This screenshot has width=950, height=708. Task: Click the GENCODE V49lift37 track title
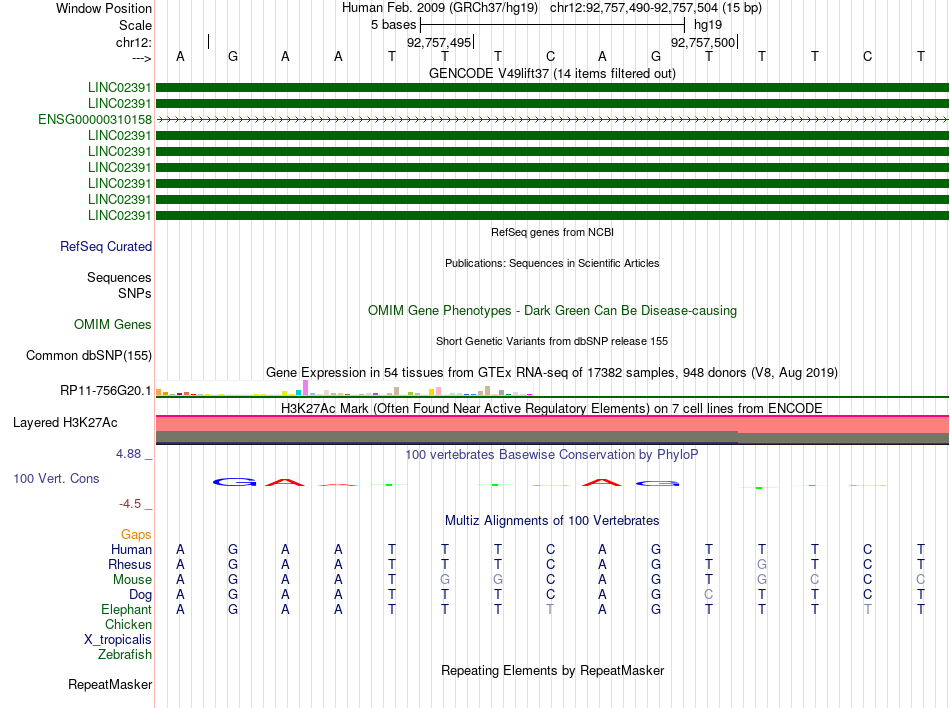pyautogui.click(x=552, y=73)
